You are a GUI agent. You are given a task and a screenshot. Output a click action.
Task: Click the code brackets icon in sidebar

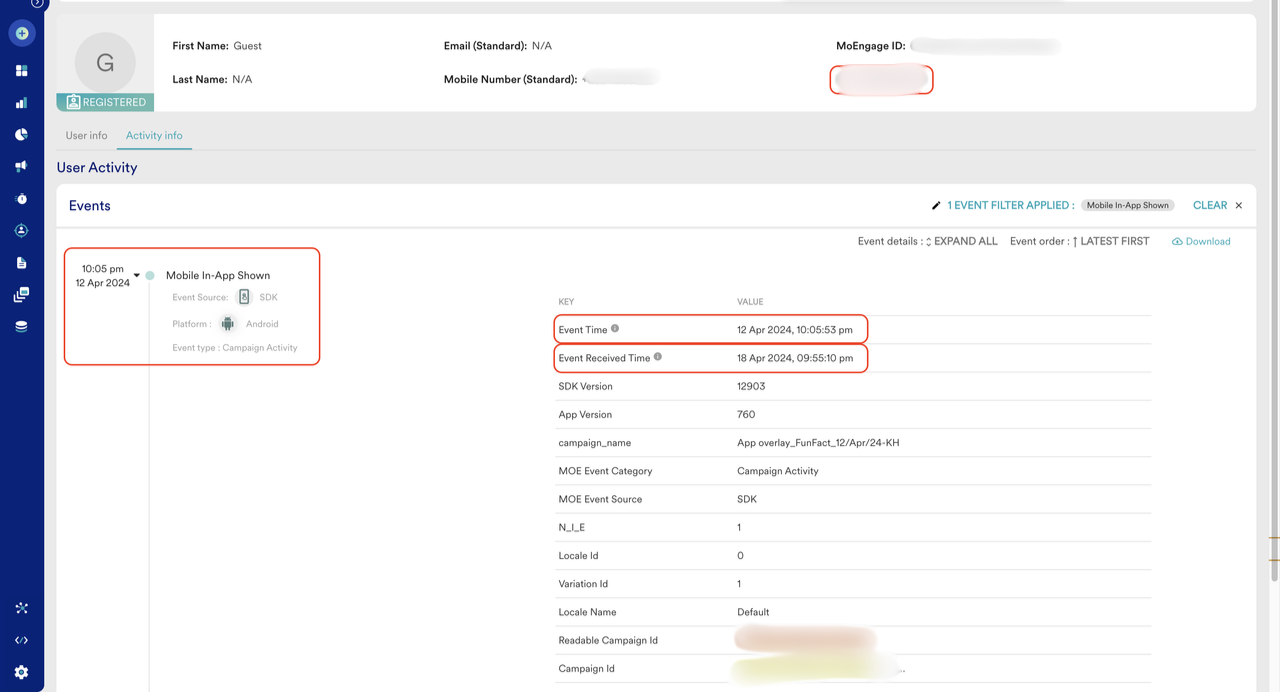pyautogui.click(x=22, y=640)
